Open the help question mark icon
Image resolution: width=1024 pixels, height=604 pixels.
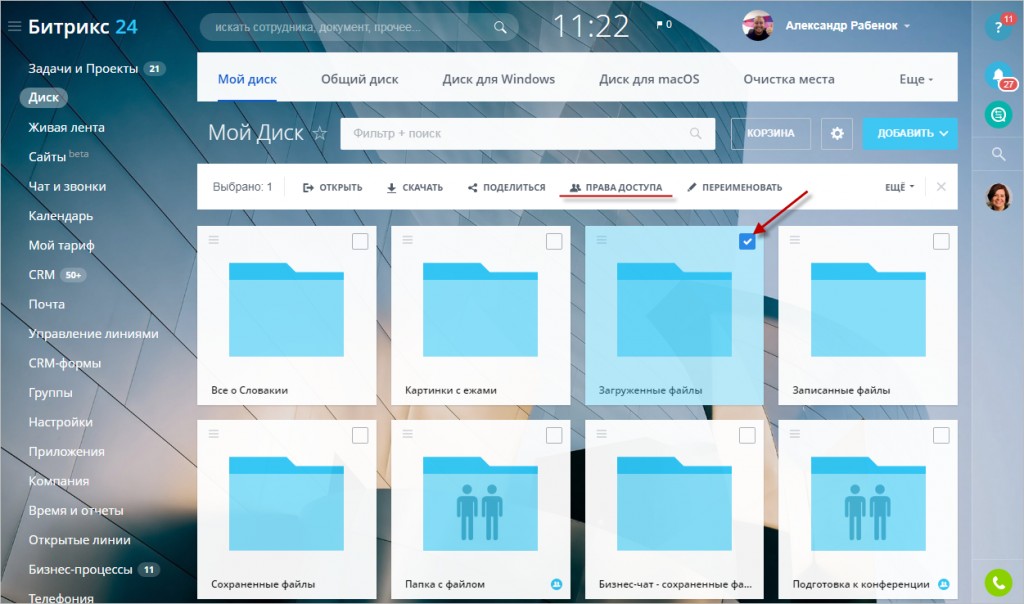[998, 27]
